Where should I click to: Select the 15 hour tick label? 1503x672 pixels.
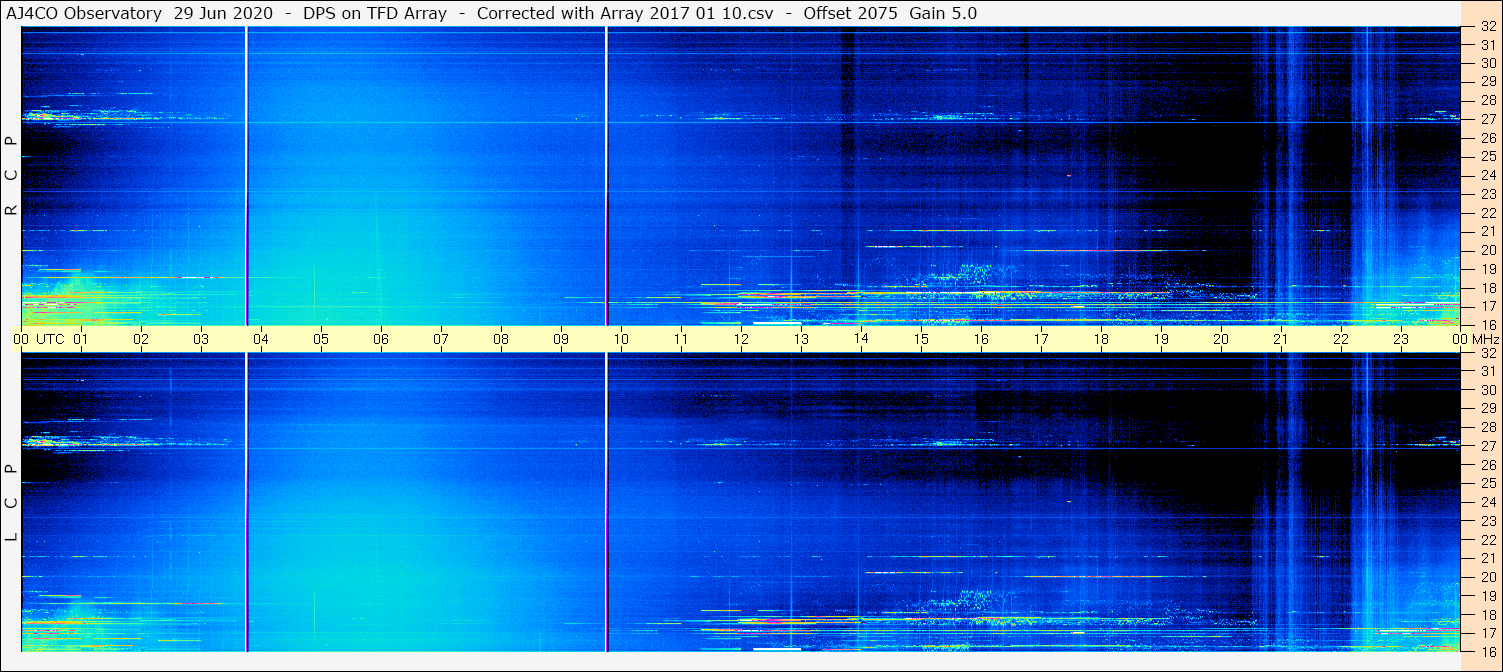[921, 339]
